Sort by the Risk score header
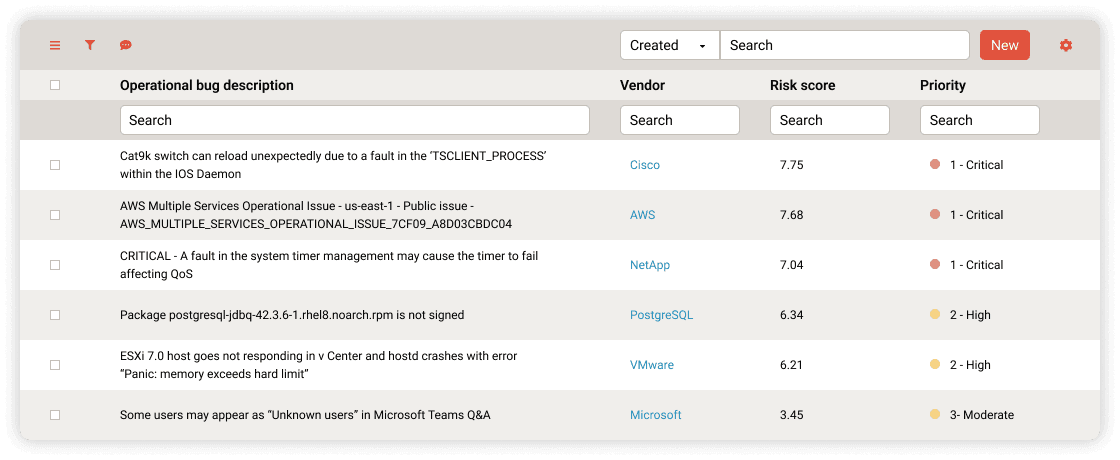Image resolution: width=1120 pixels, height=460 pixels. tap(802, 85)
